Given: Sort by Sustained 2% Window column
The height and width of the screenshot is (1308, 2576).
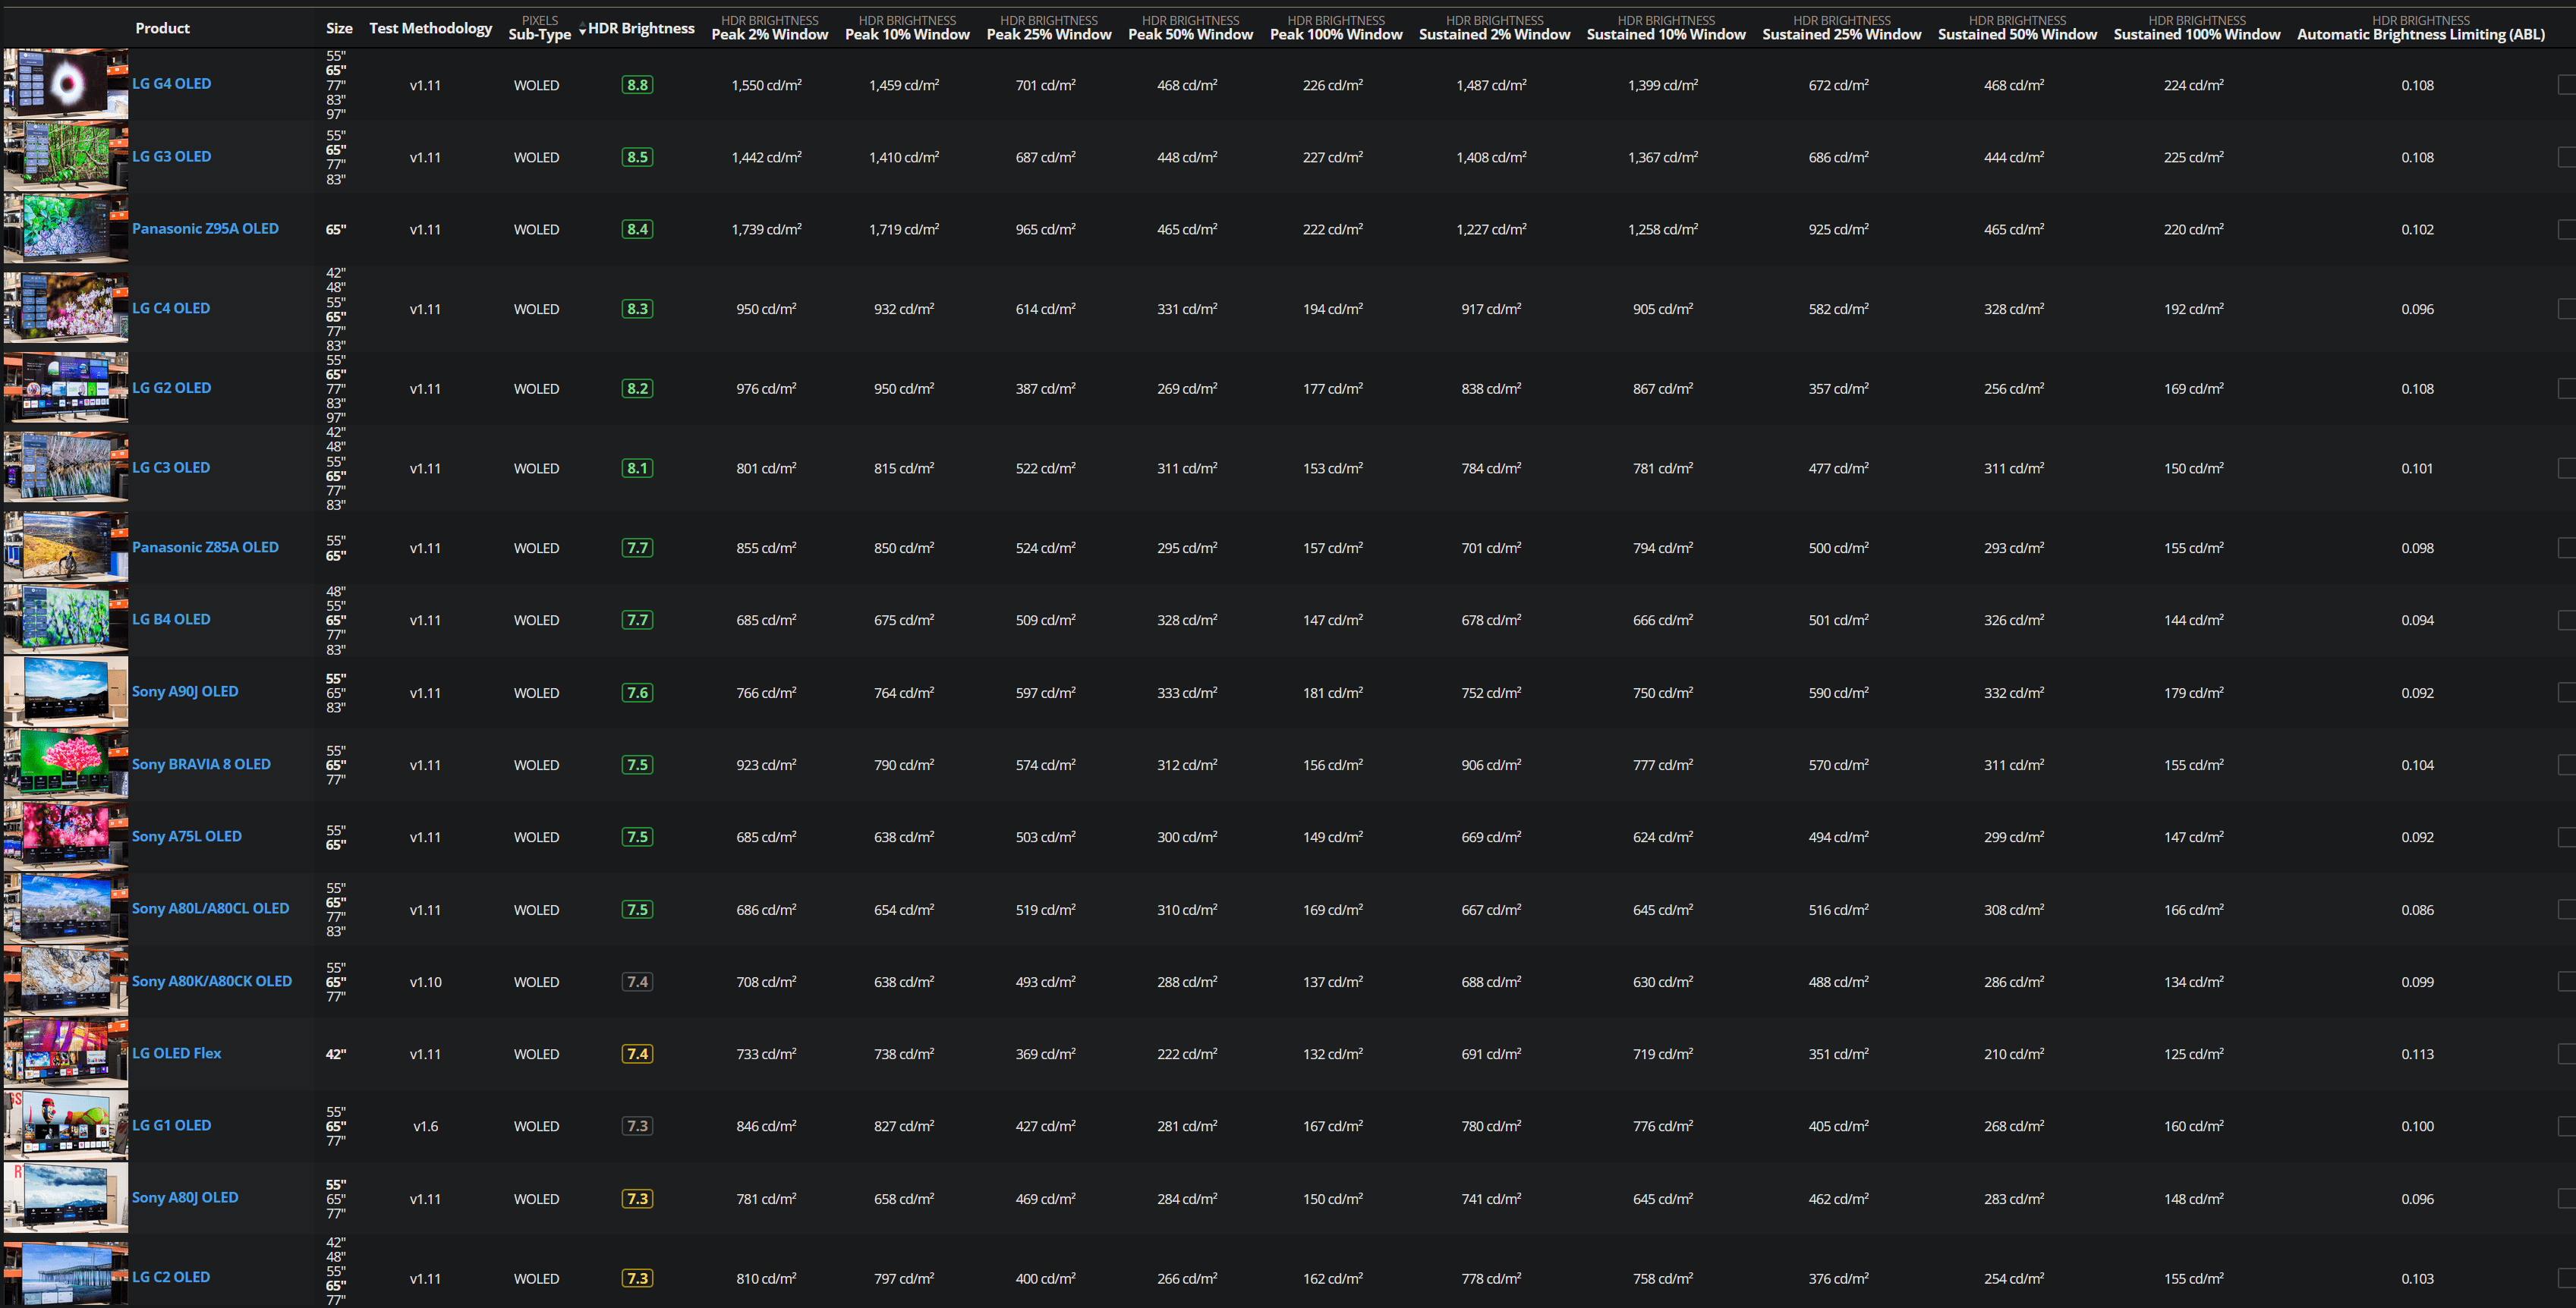Looking at the screenshot, I should click(1495, 28).
